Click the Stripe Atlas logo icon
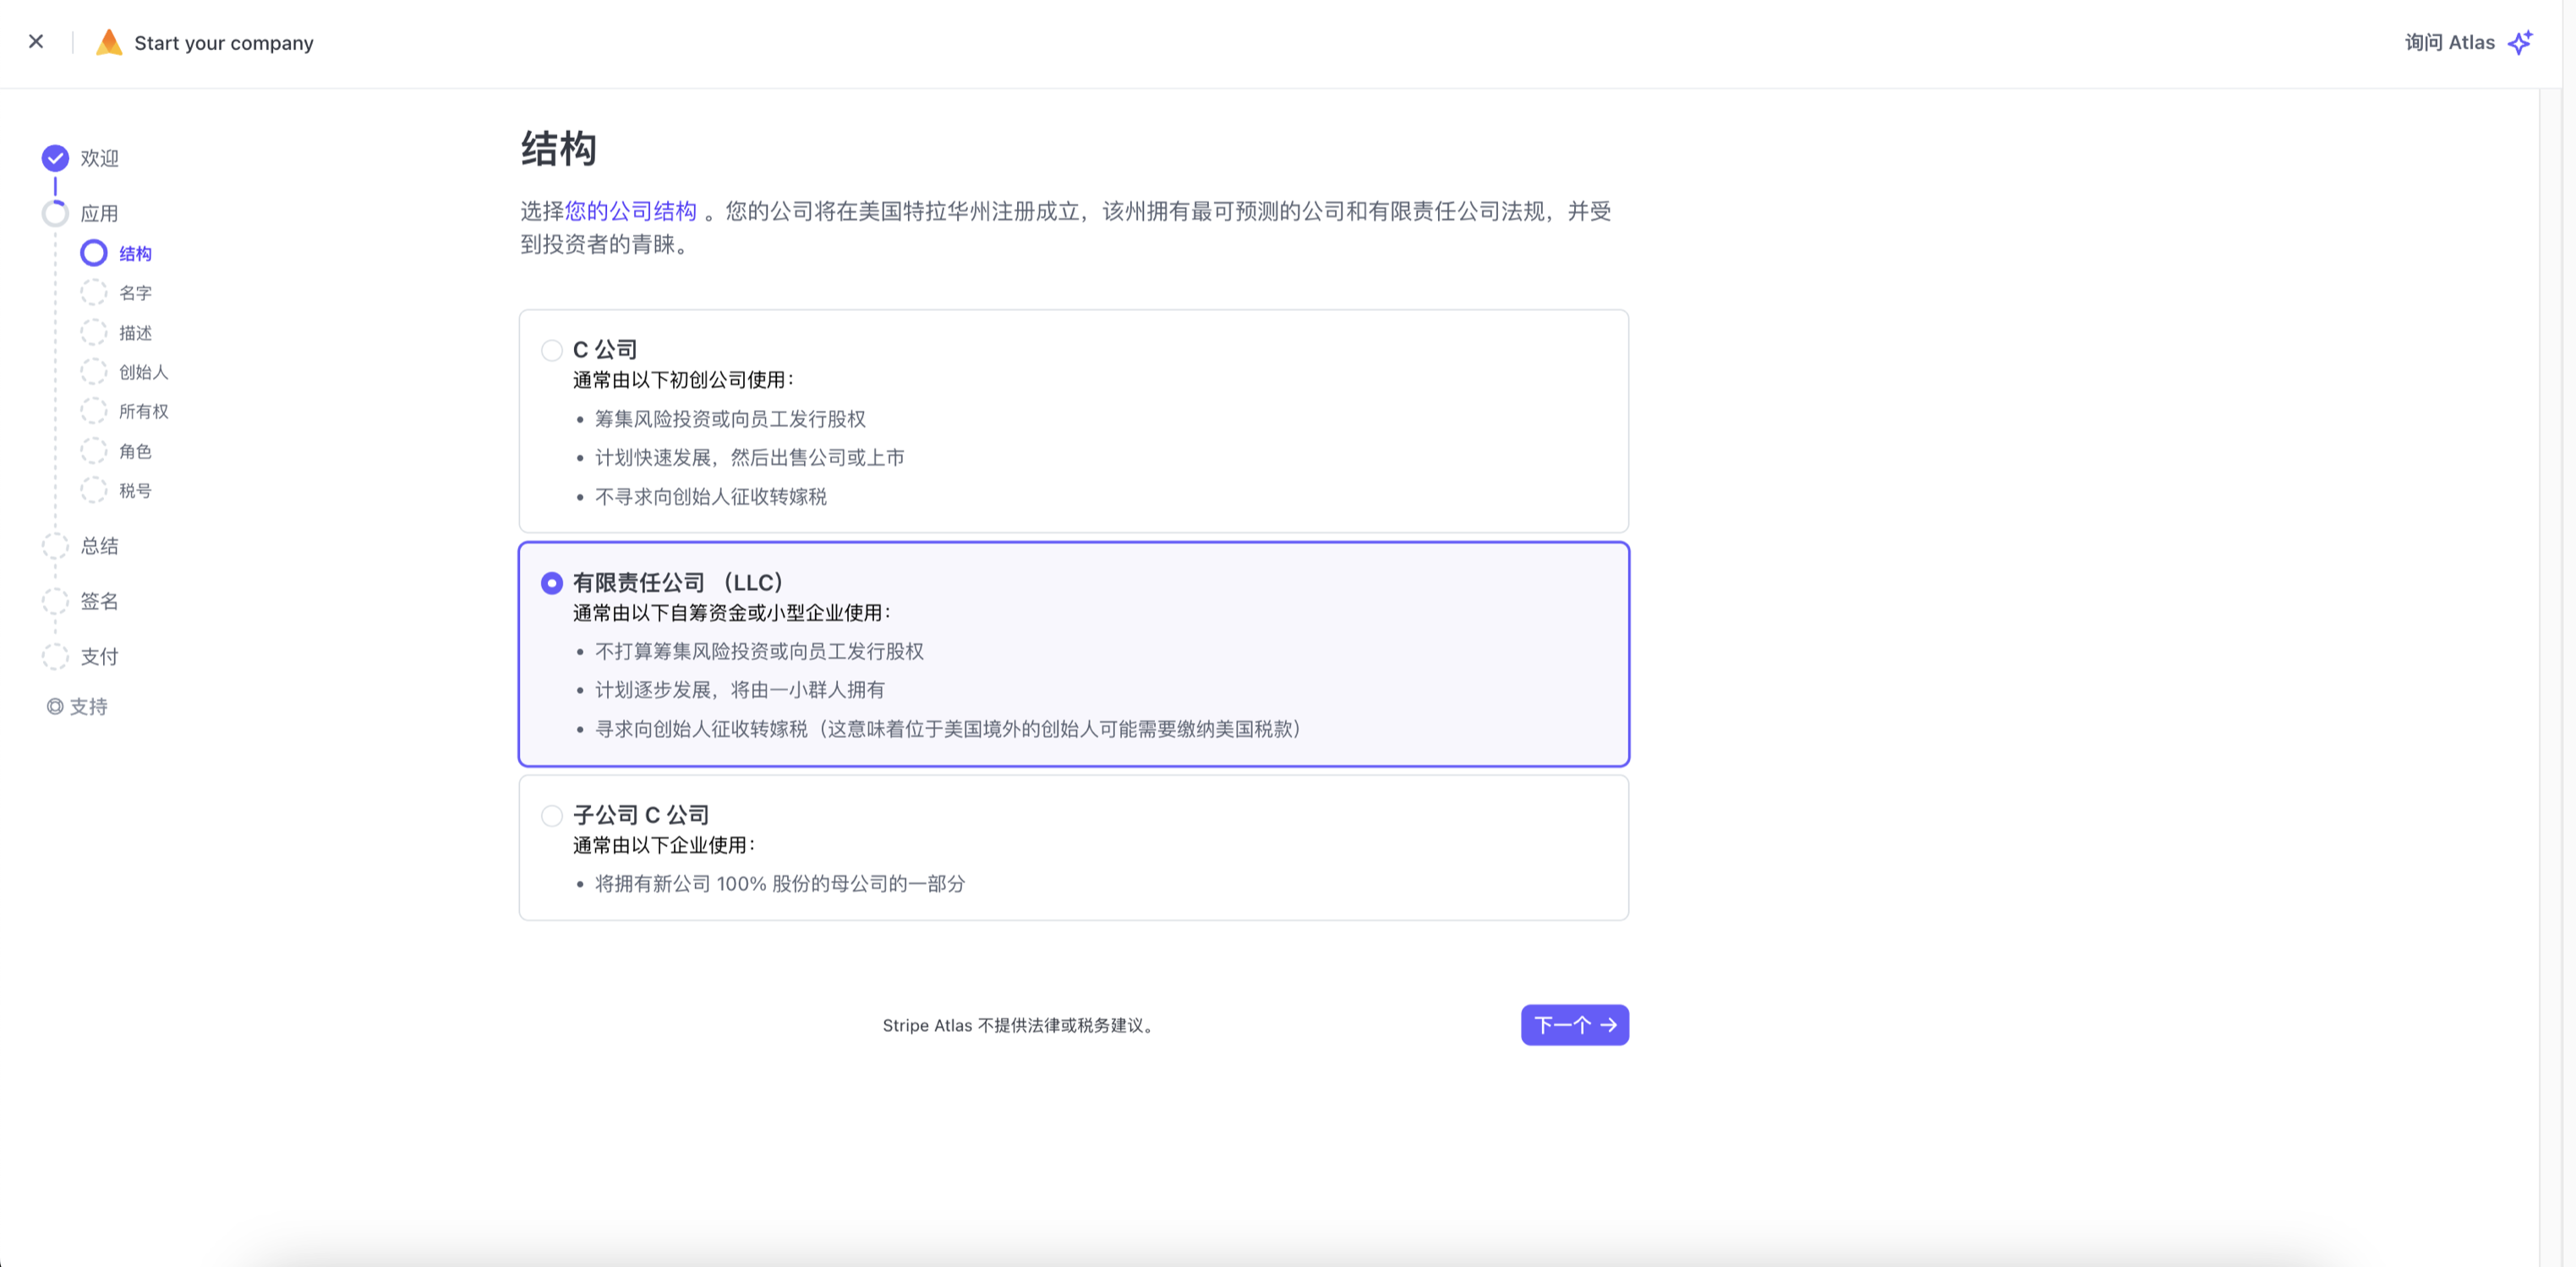 point(108,42)
